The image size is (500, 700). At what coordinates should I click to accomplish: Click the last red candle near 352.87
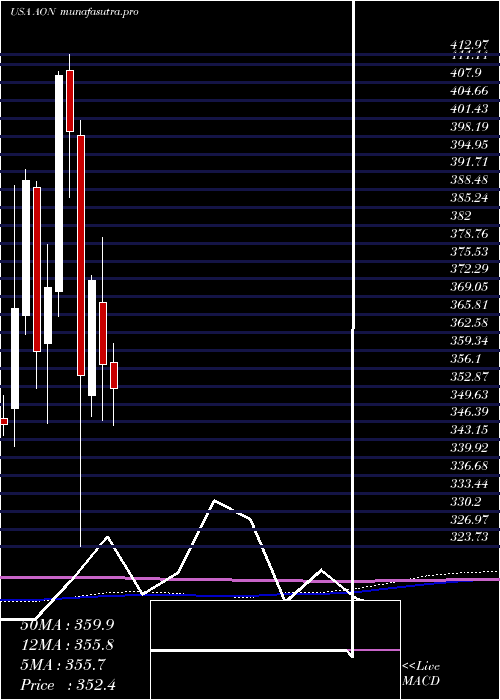114,375
